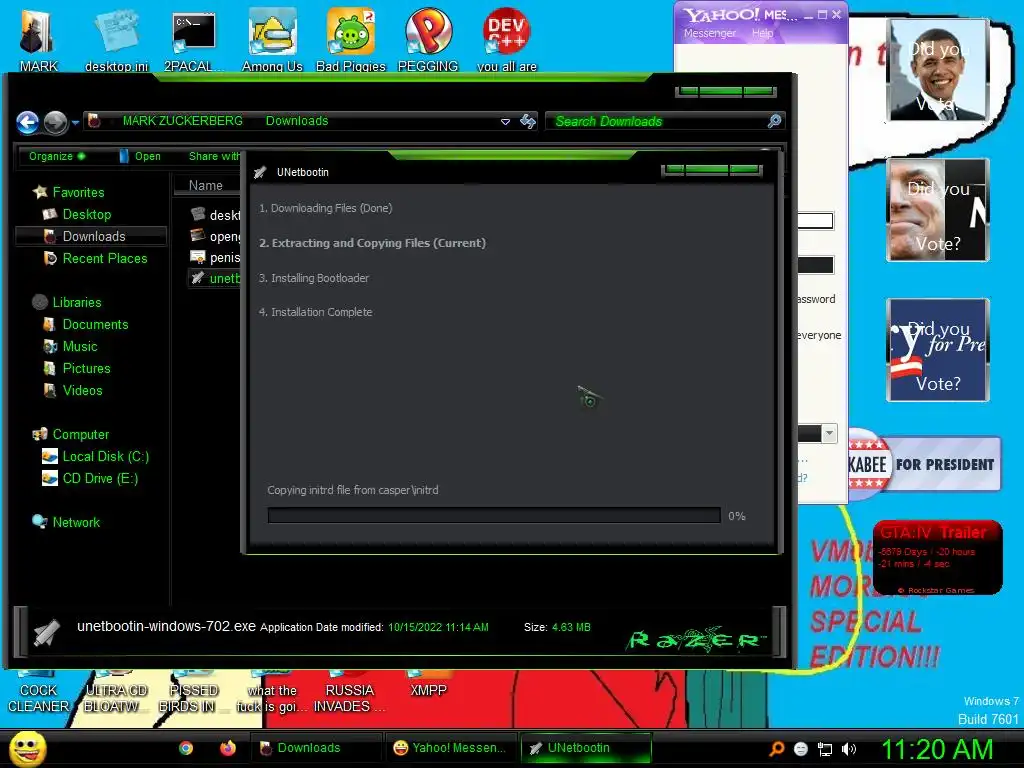Screen dimensions: 1024x768
Task: Click the GTA:IV Trailer countdown gadget
Action: 937,557
